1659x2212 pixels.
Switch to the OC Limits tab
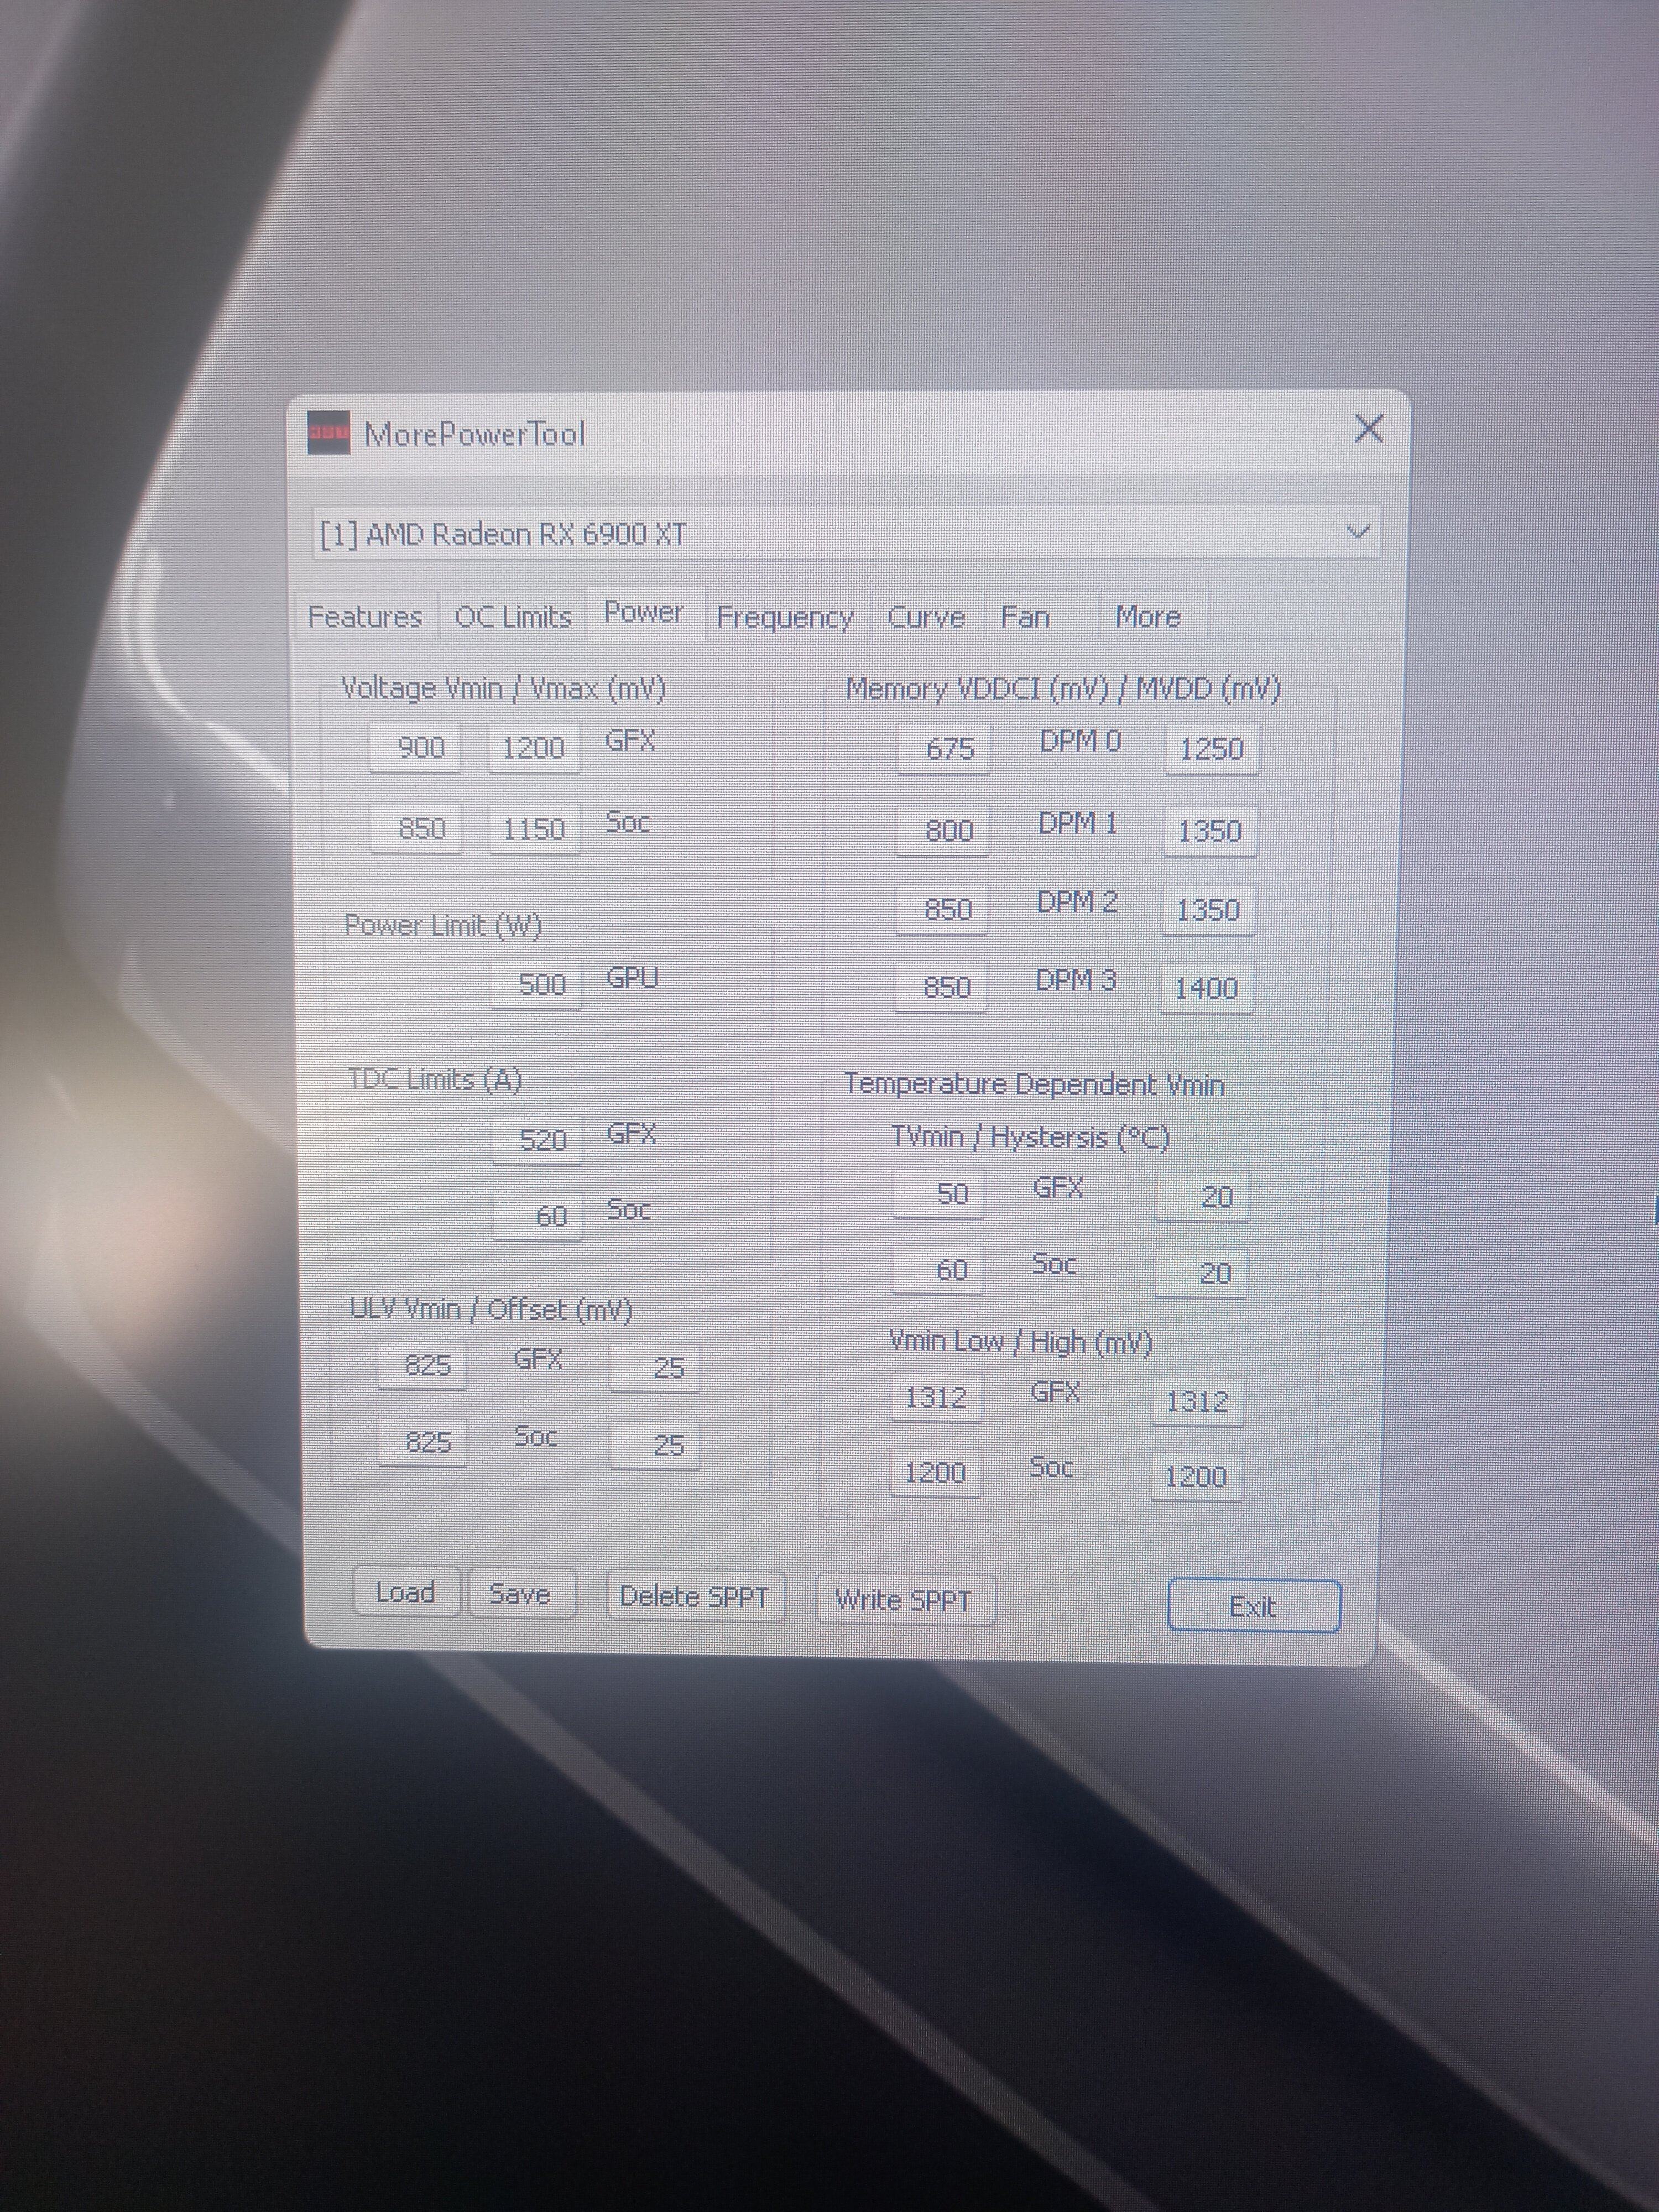click(513, 617)
